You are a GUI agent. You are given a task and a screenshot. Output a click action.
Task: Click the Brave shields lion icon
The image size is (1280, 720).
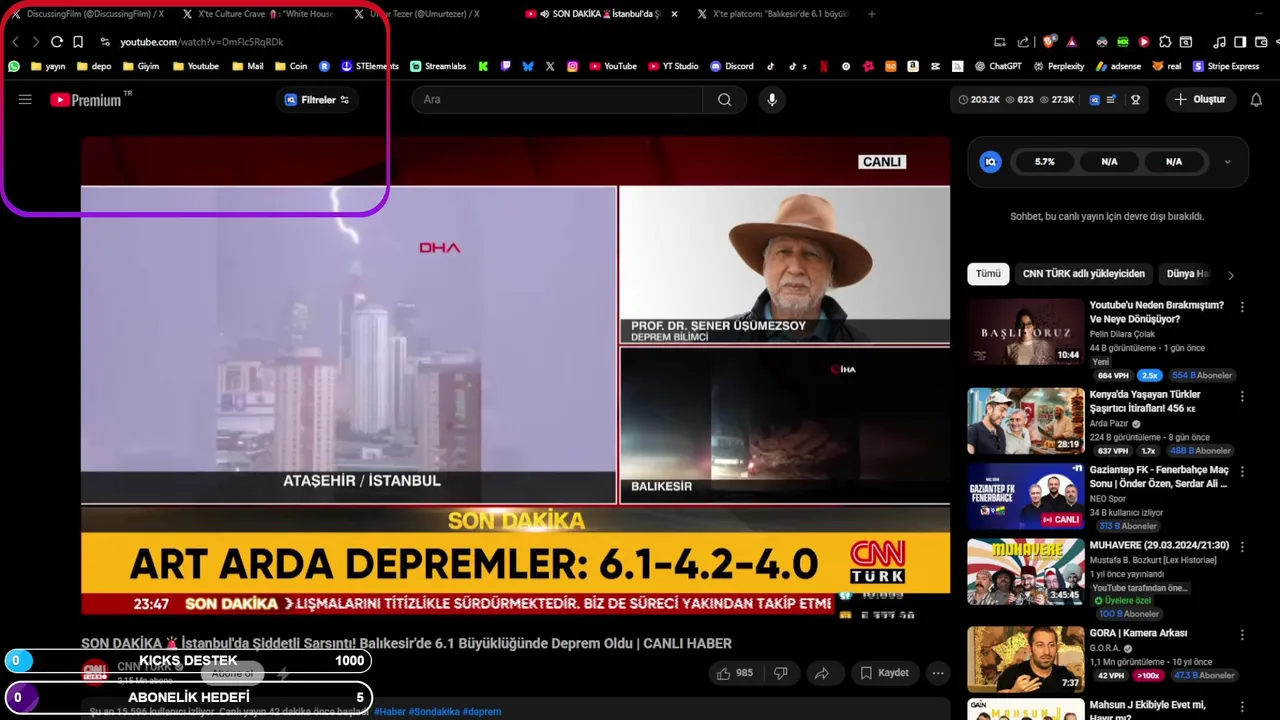pos(1048,42)
